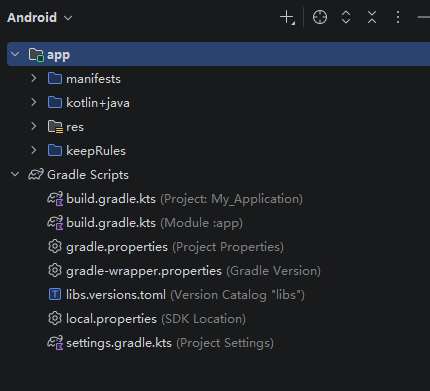The image size is (430, 391).
Task: Collapse the app module node
Action: tap(15, 54)
